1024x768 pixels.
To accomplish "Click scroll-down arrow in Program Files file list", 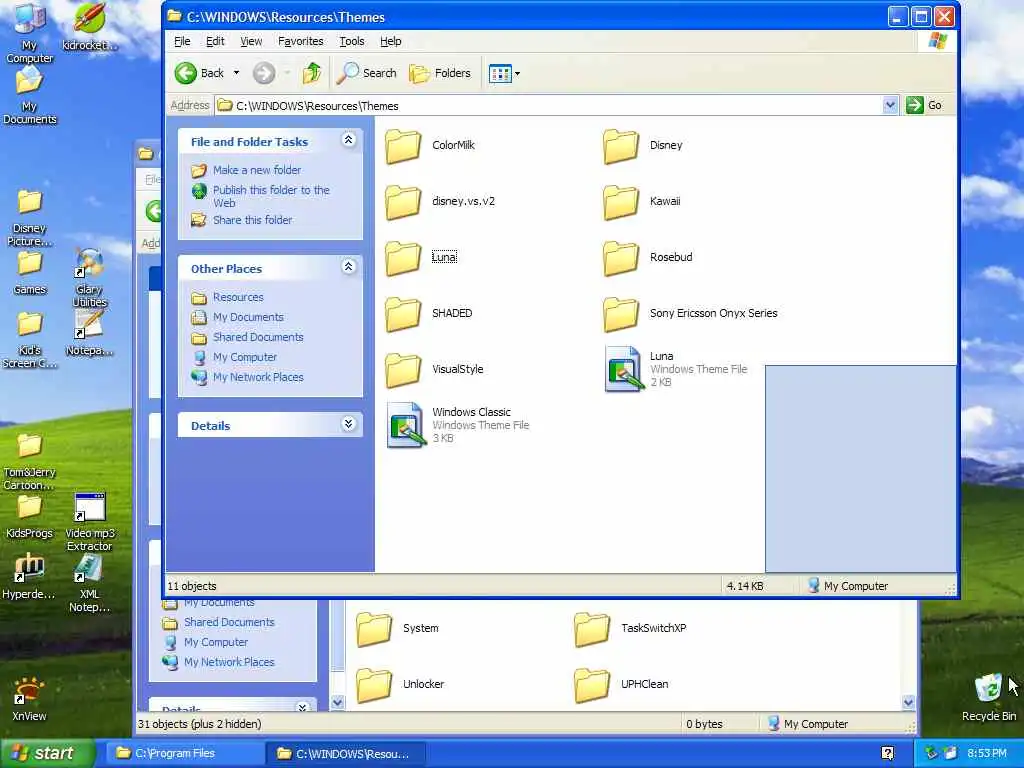I will [x=908, y=703].
